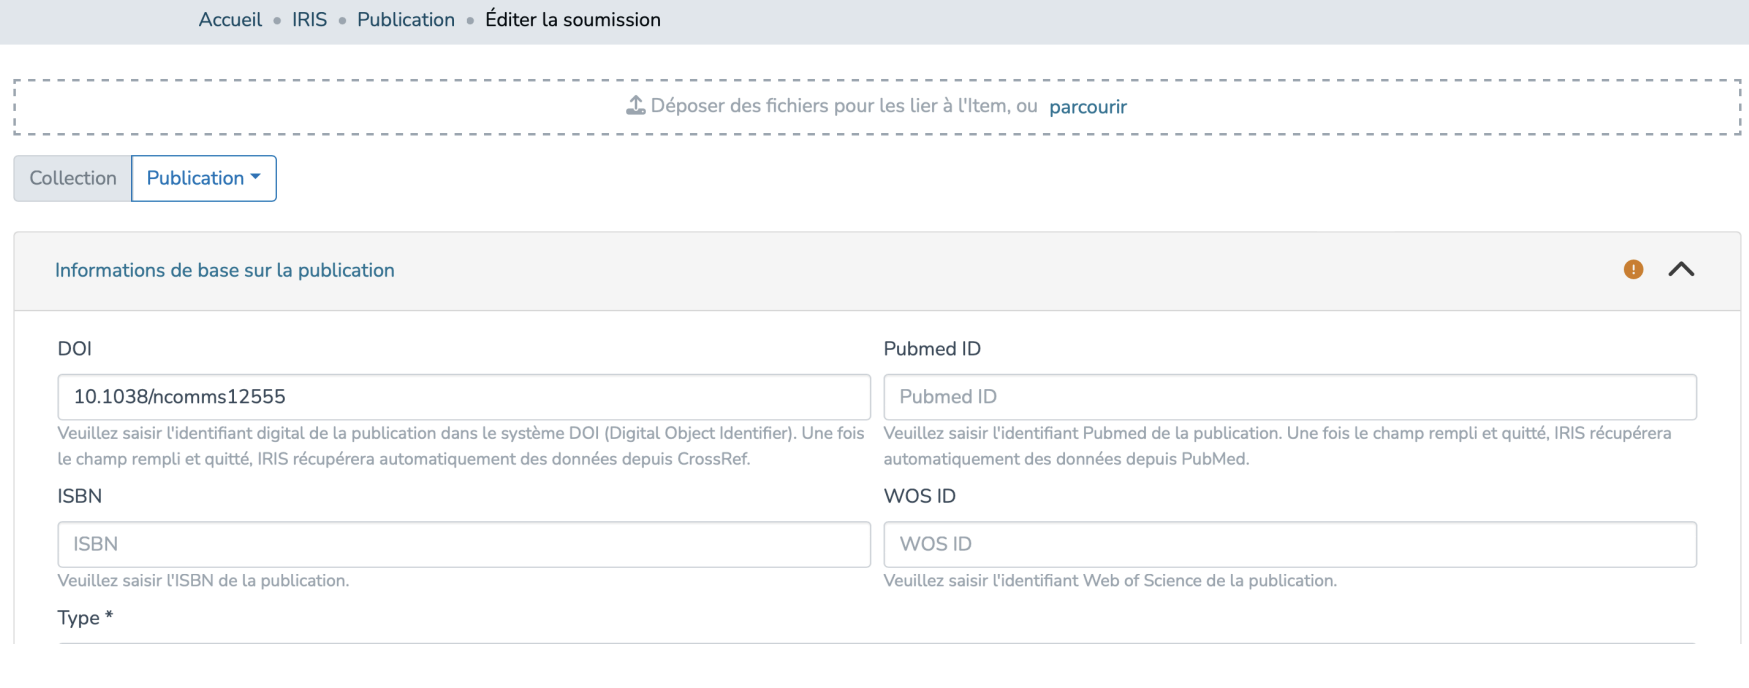Go to Accueil in the breadcrumb

(230, 20)
